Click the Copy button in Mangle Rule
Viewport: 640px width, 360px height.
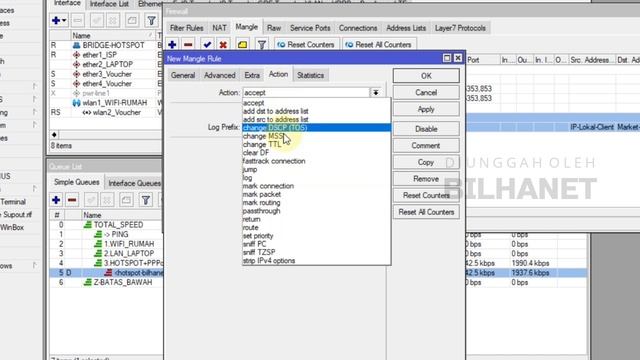click(426, 162)
